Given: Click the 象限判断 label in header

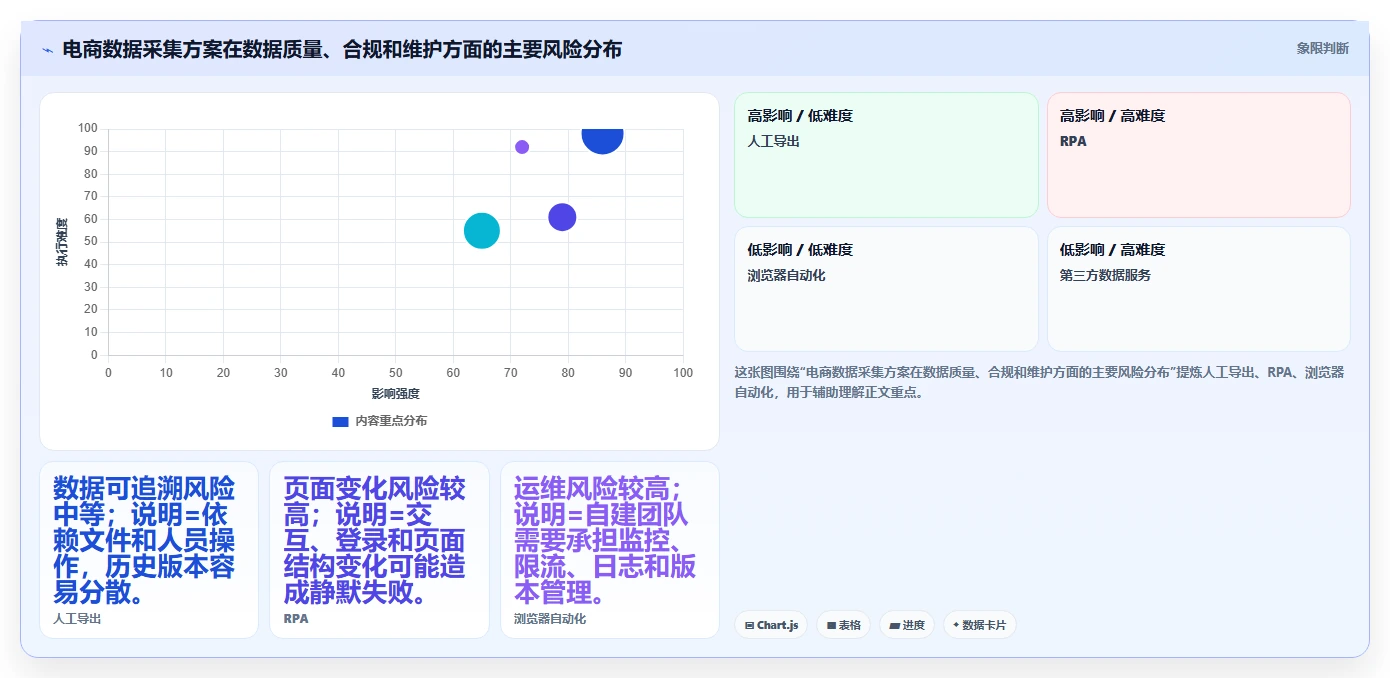Looking at the screenshot, I should [x=1322, y=48].
